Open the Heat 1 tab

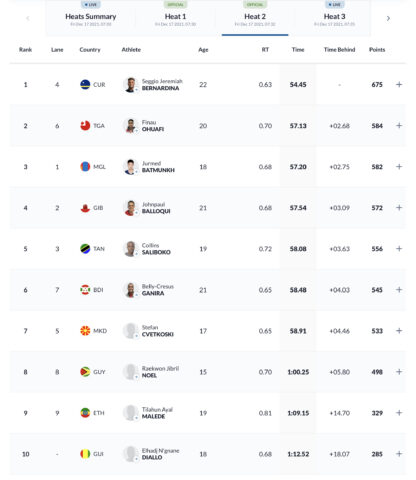click(x=175, y=17)
